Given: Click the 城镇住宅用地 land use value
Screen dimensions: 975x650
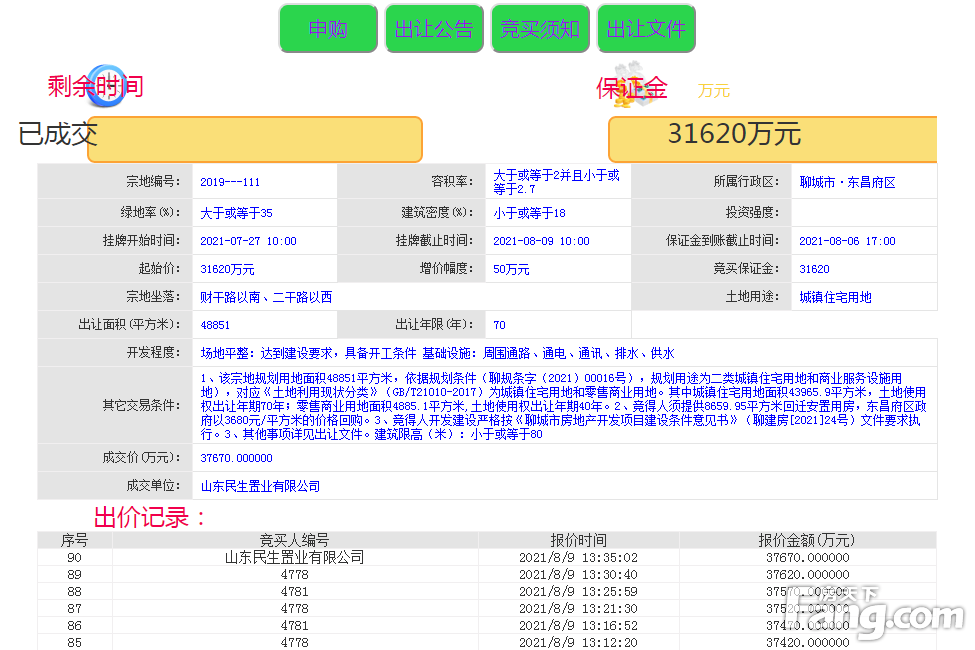Looking at the screenshot, I should [835, 297].
